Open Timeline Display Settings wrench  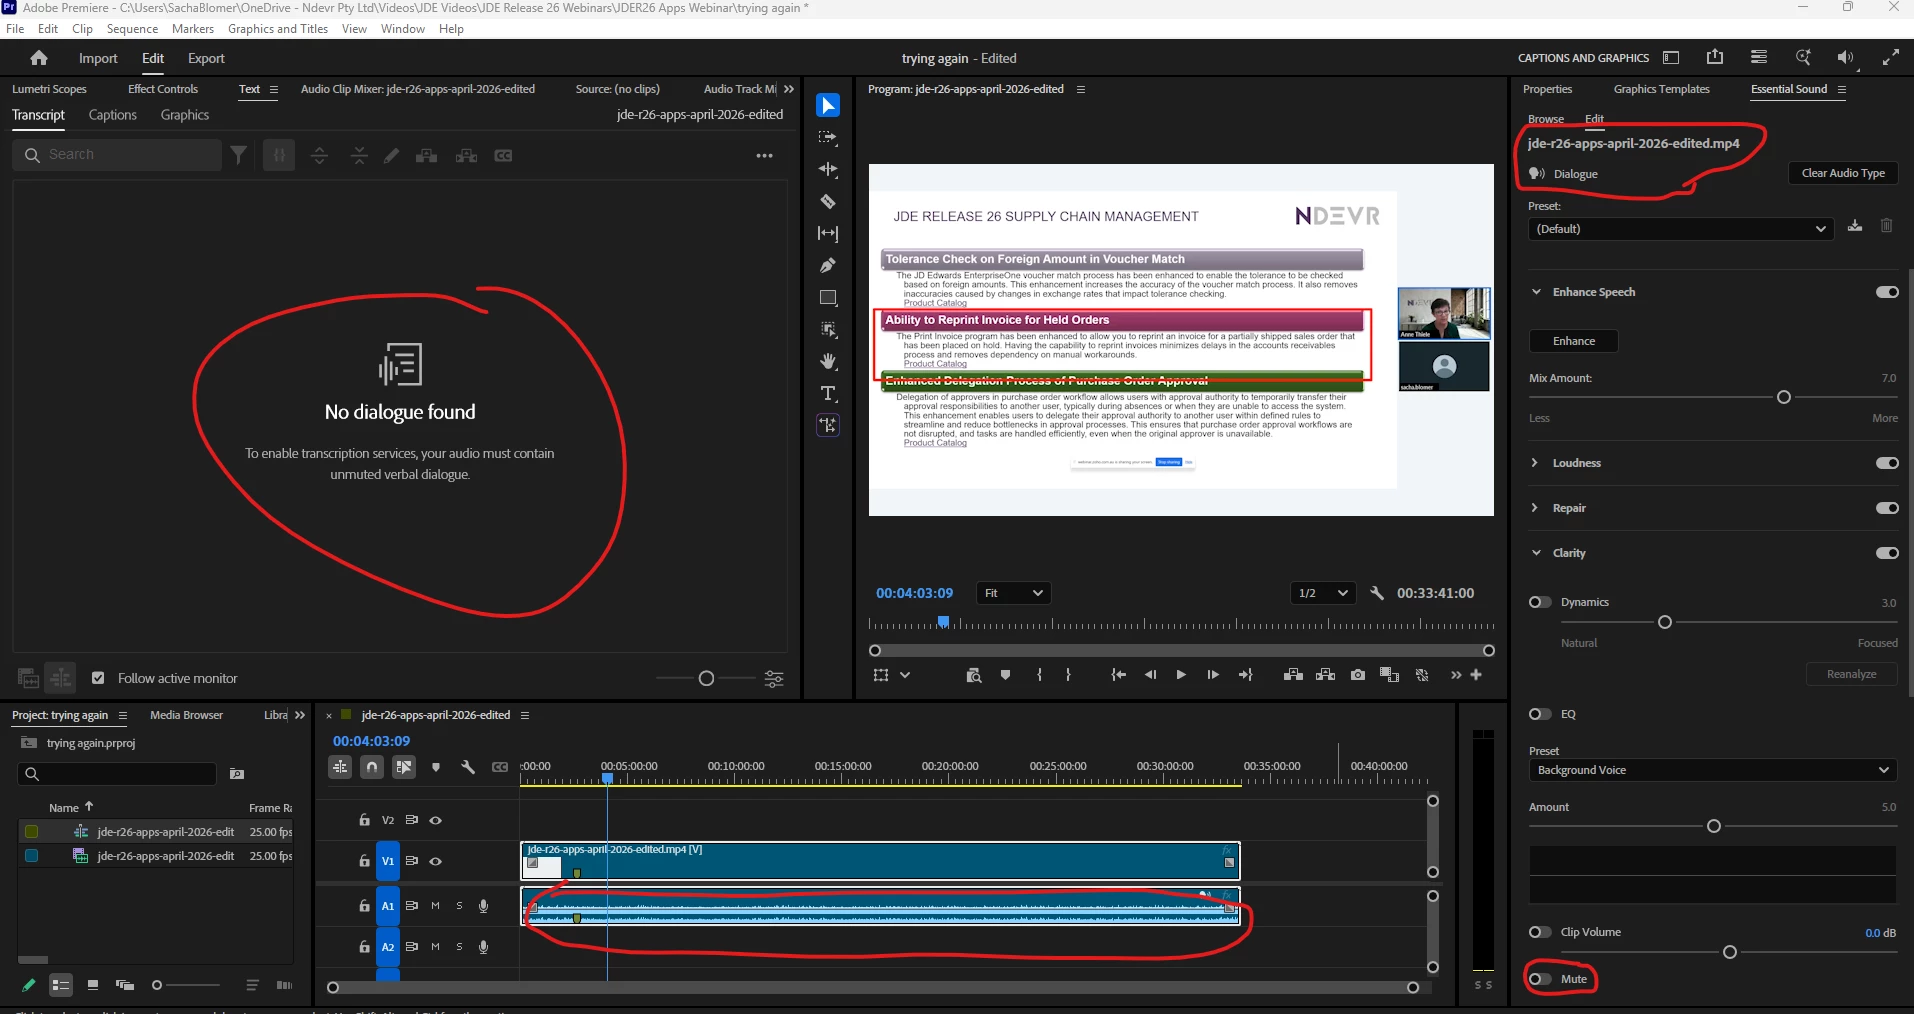tap(467, 767)
